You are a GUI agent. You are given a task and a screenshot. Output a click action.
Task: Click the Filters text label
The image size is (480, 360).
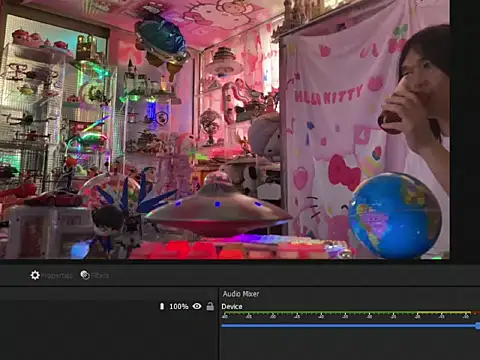100,275
